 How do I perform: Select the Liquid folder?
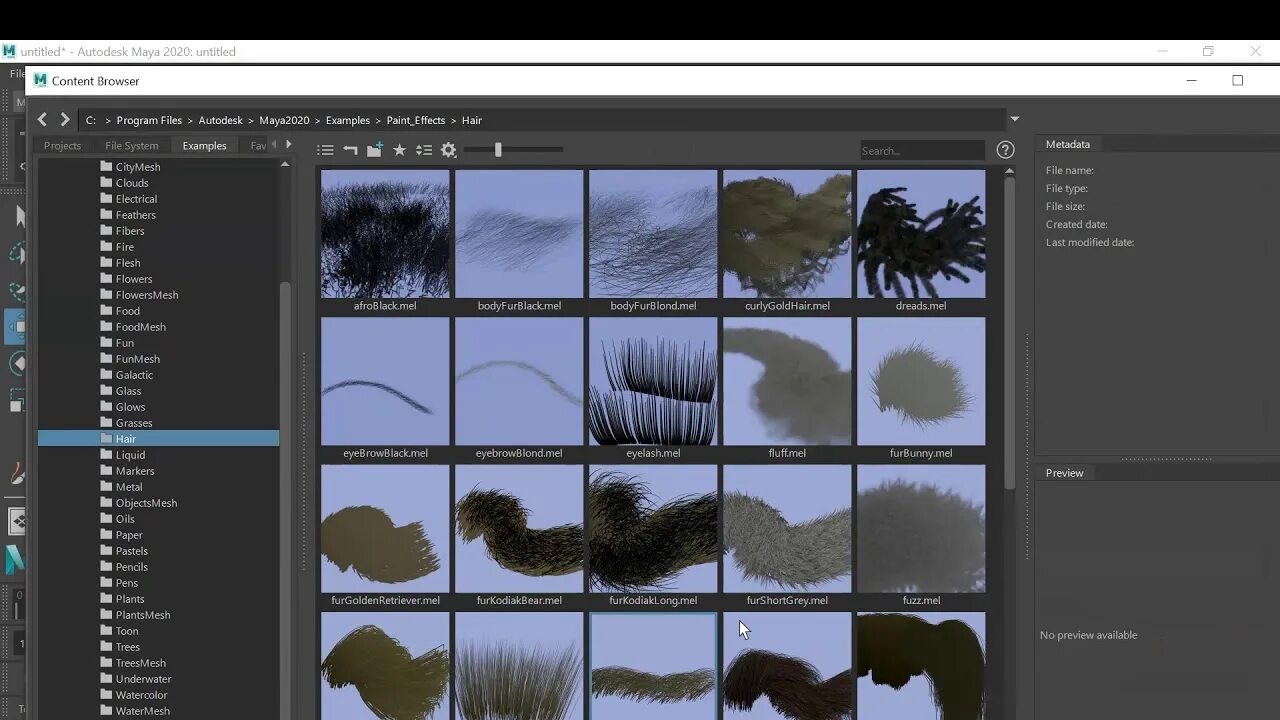[130, 455]
